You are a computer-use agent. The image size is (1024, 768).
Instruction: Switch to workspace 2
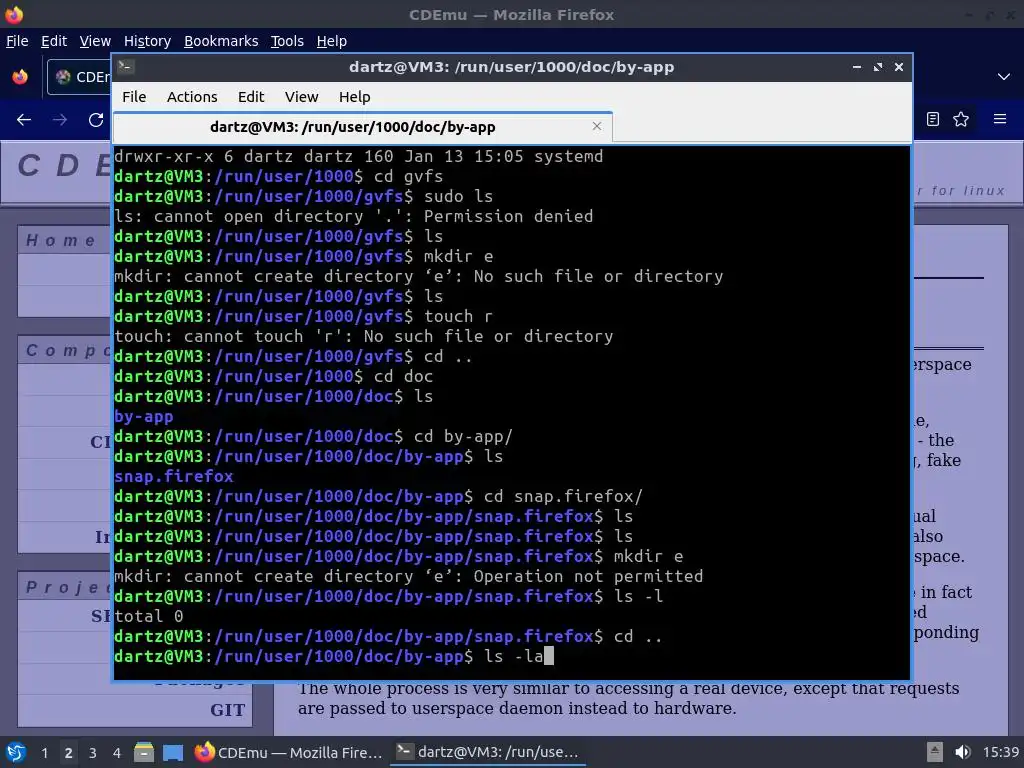pos(69,753)
